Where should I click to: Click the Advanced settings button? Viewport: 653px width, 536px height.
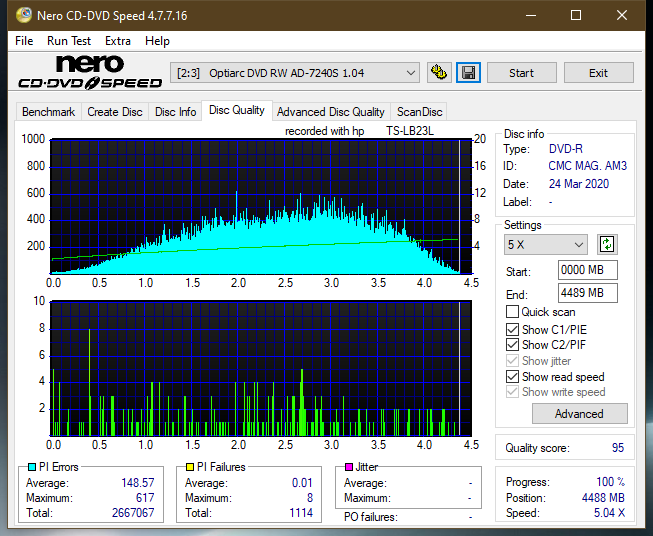tap(579, 414)
